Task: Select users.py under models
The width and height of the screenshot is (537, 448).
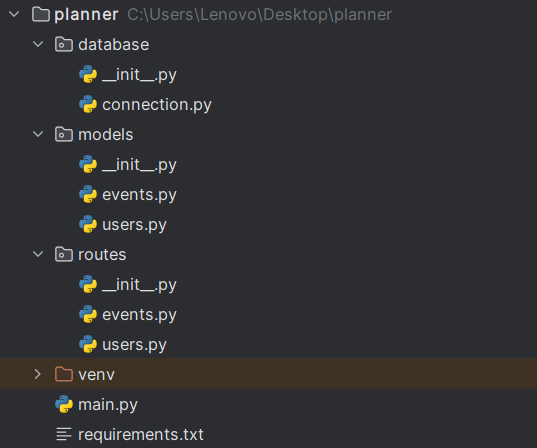Action: (134, 225)
